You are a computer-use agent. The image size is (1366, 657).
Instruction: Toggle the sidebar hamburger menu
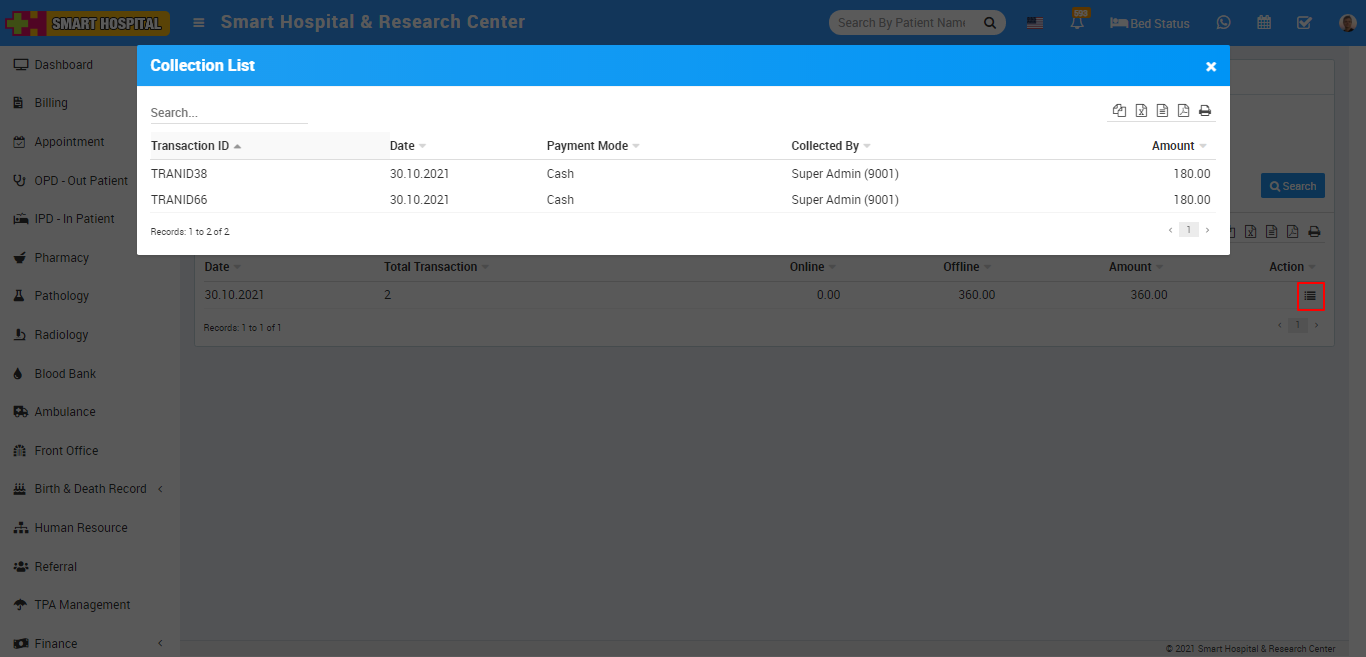(199, 23)
